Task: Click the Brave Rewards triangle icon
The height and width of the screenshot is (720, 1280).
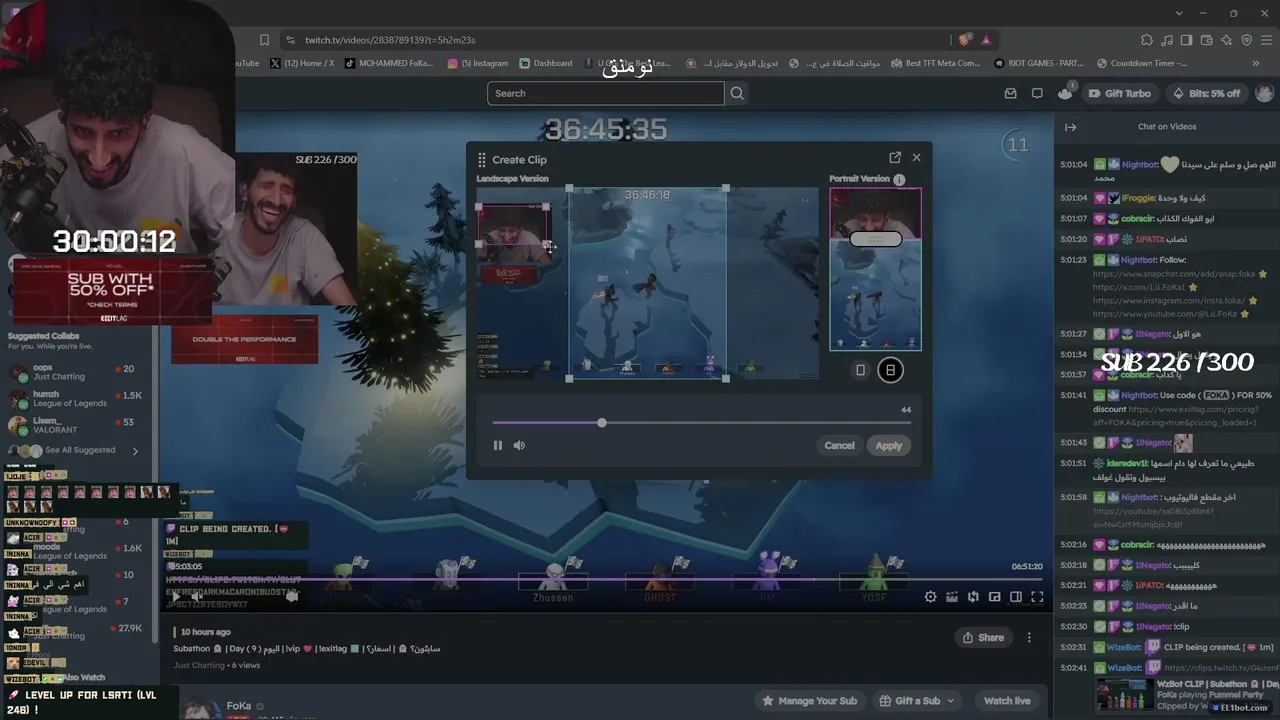Action: coord(986,40)
